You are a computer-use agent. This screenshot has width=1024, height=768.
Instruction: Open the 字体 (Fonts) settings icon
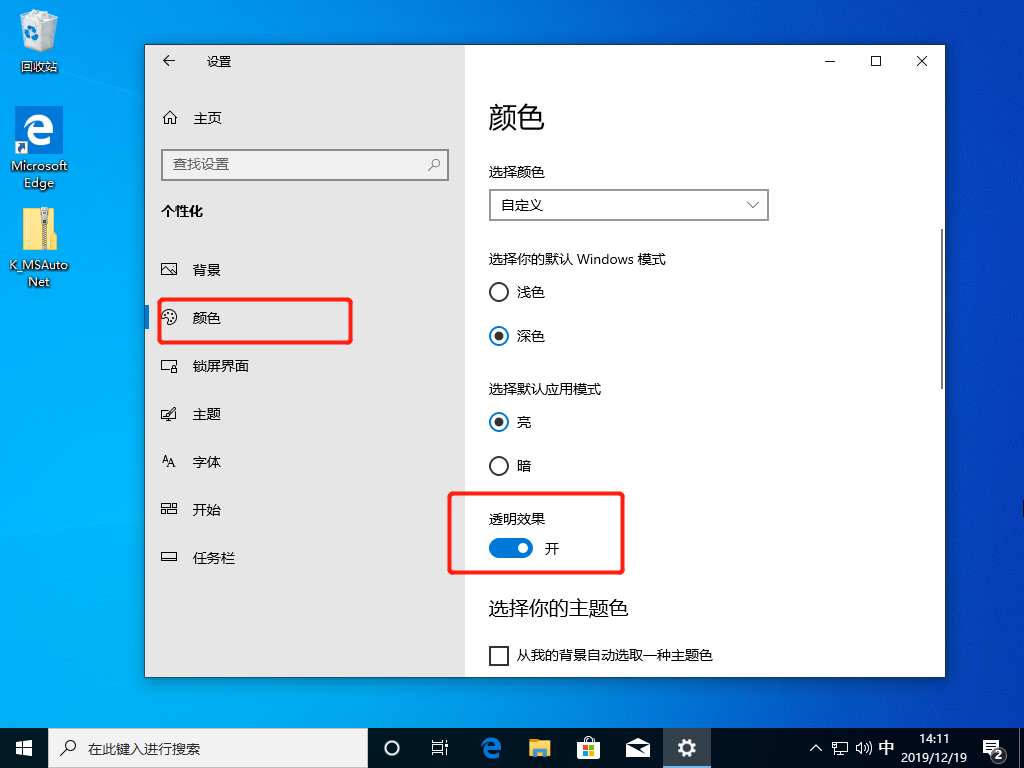[170, 461]
